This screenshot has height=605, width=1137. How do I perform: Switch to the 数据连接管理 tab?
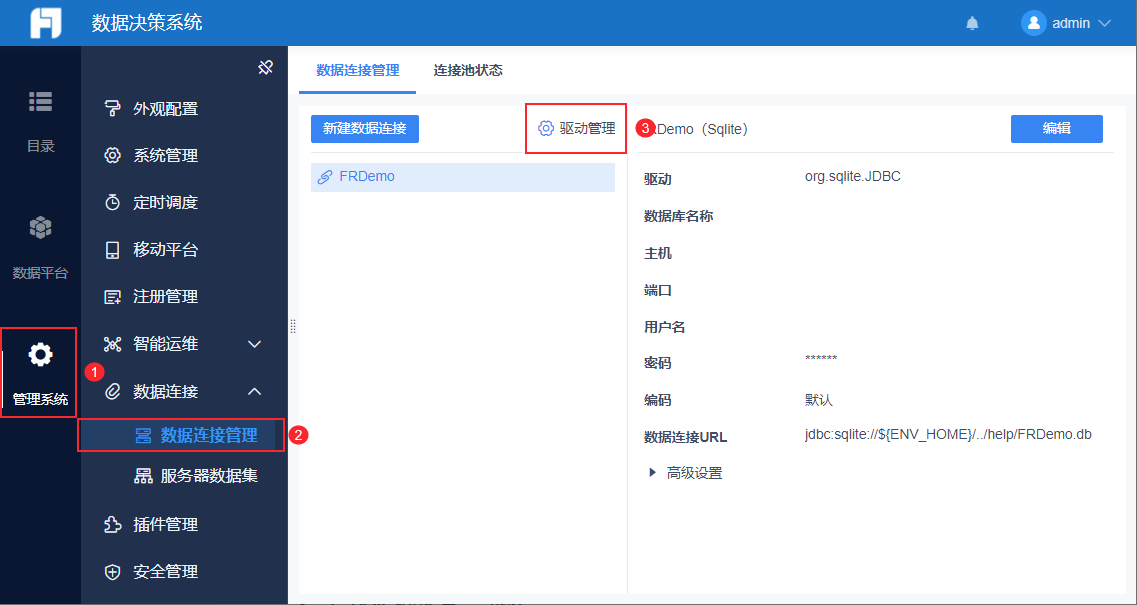357,70
